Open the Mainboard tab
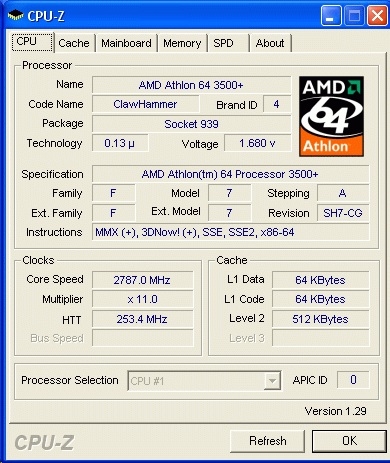The image size is (390, 463). tap(126, 43)
